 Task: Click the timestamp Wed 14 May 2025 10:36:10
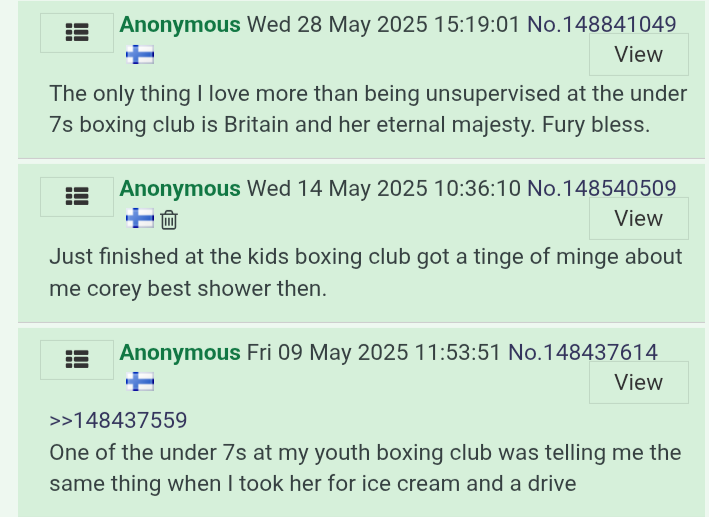(384, 188)
